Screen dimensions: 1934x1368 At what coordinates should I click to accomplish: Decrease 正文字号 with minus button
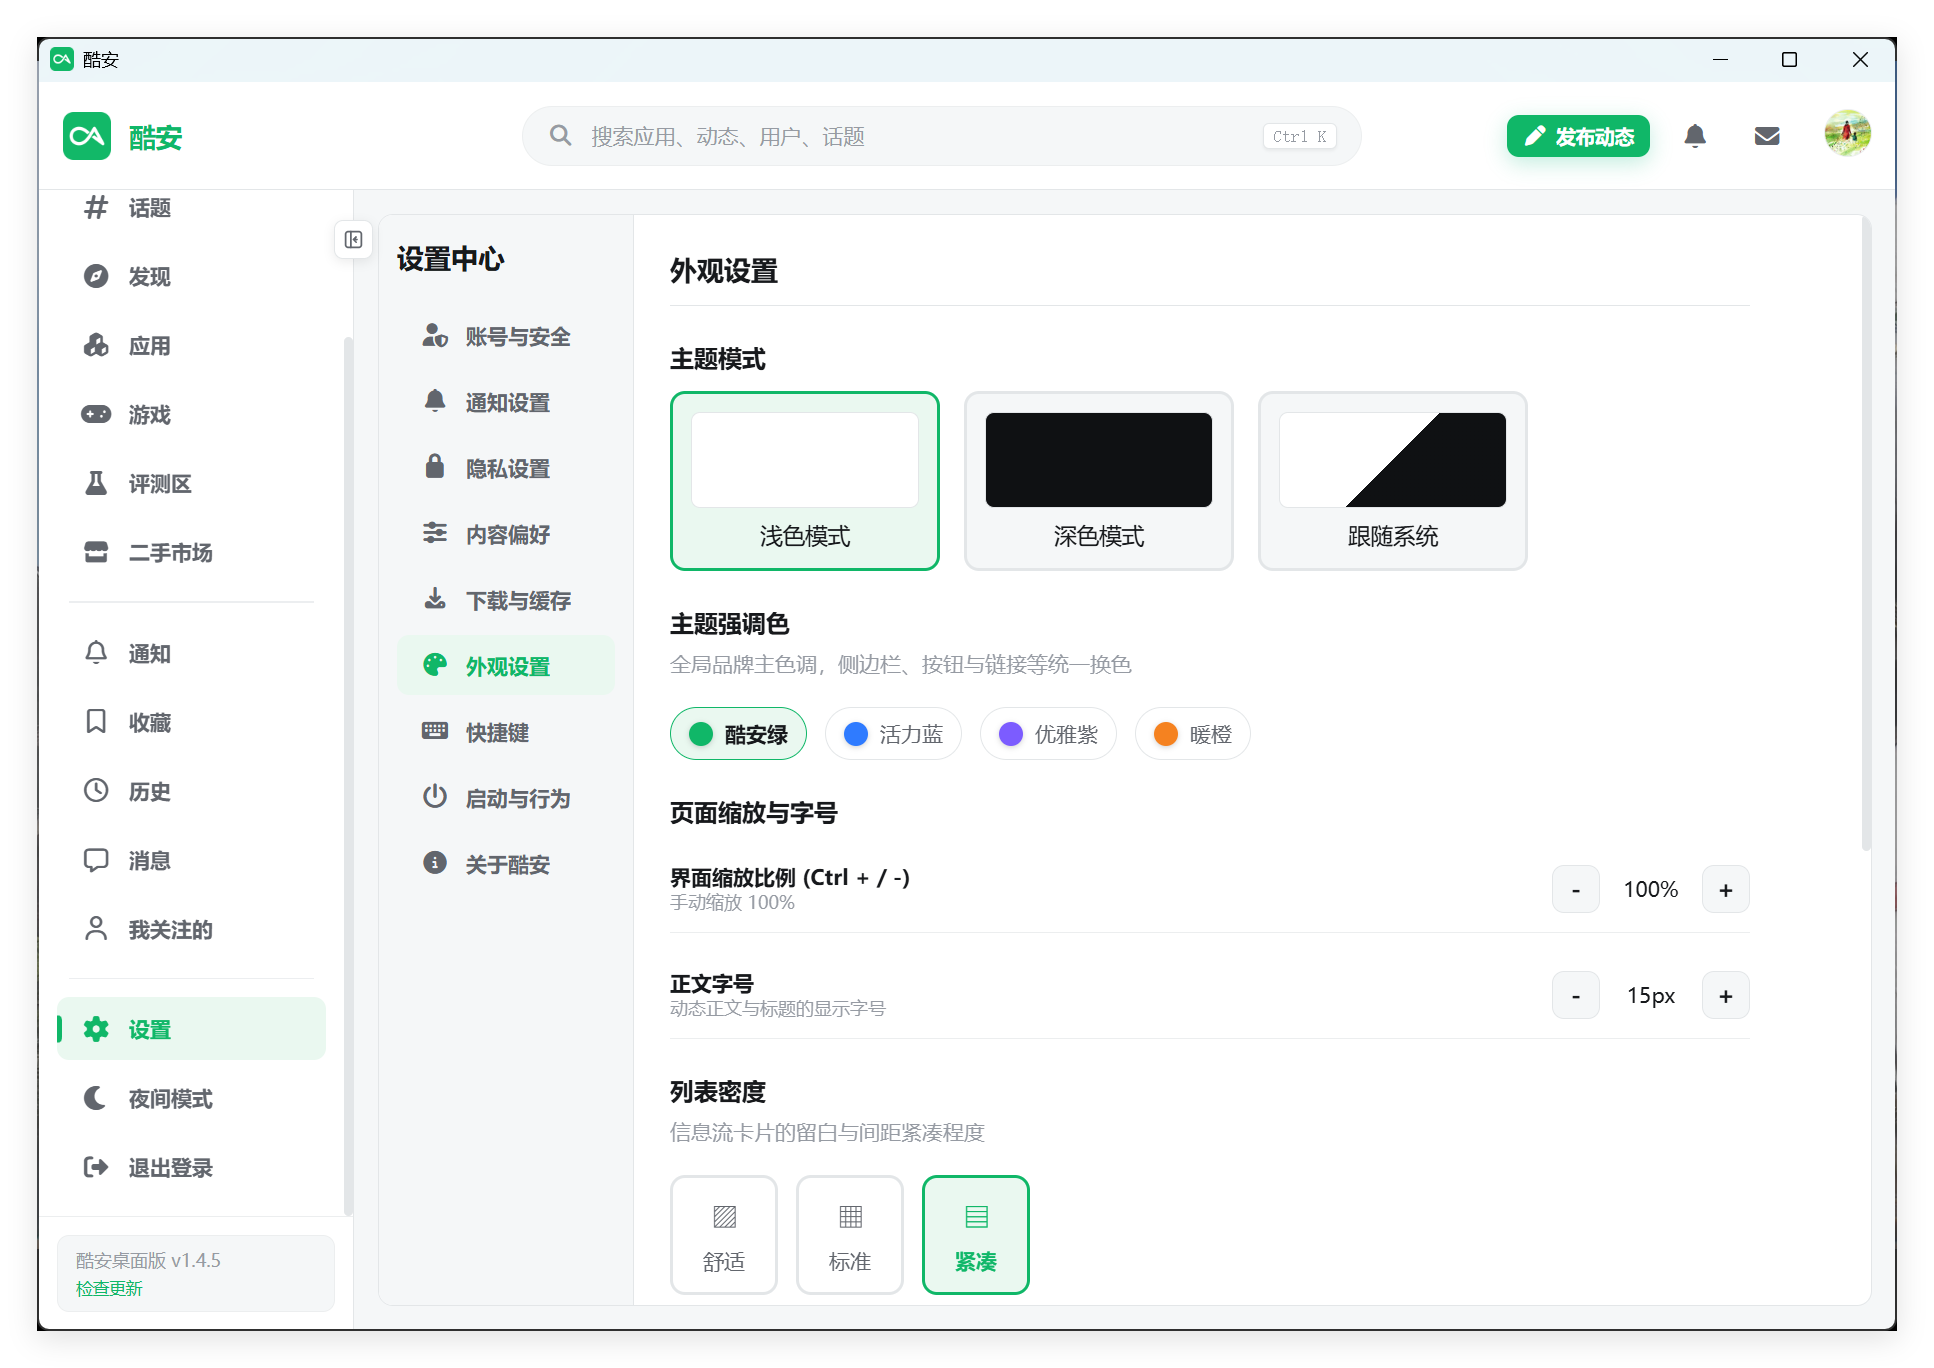coord(1576,995)
